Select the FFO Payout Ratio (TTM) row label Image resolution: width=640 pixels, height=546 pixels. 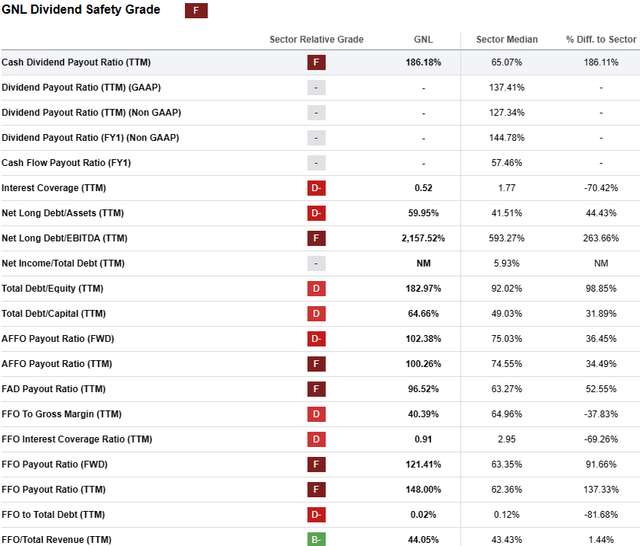point(53,490)
